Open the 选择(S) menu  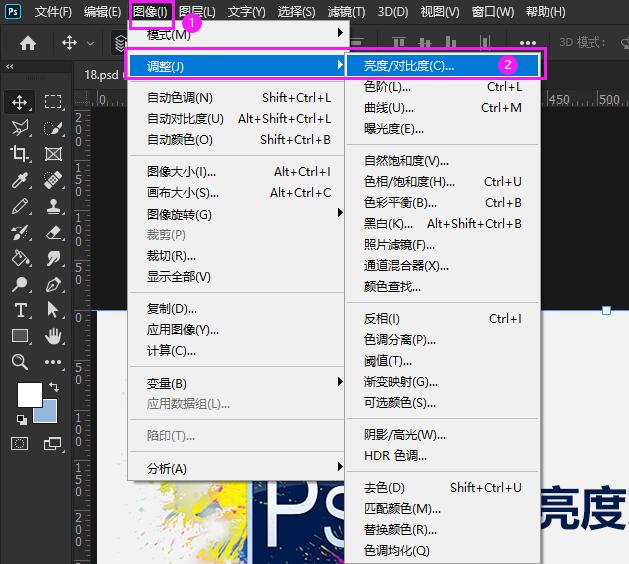[x=296, y=12]
